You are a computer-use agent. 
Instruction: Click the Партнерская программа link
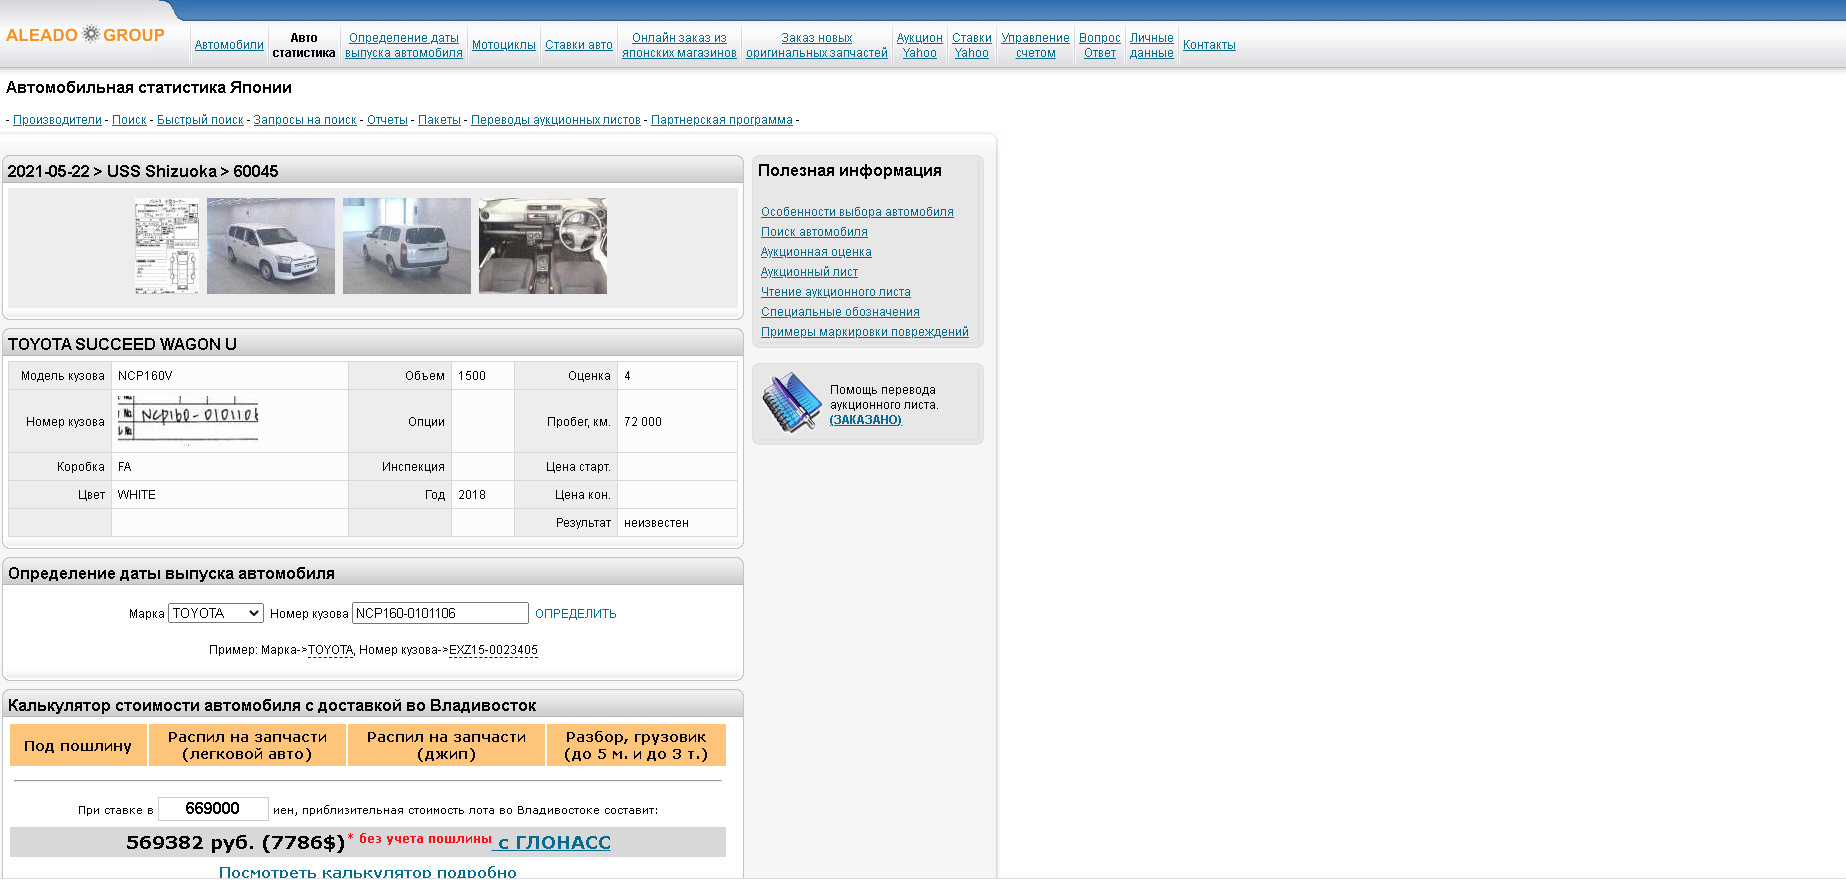point(722,120)
